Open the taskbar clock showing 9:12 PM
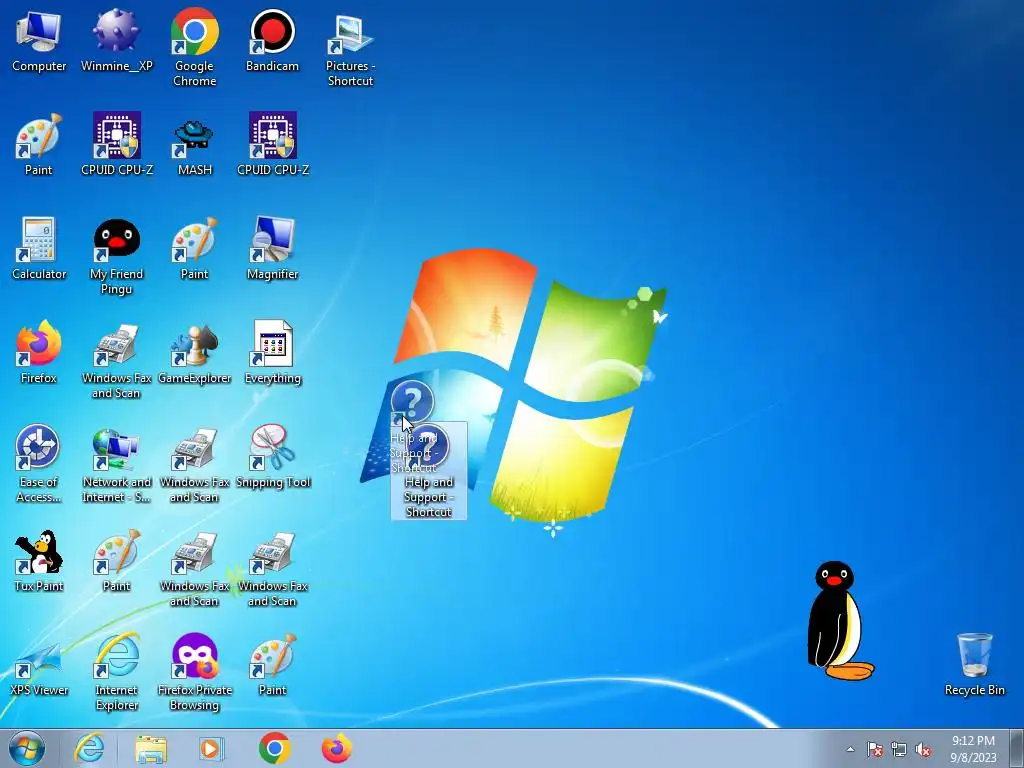This screenshot has width=1024, height=768. click(973, 749)
